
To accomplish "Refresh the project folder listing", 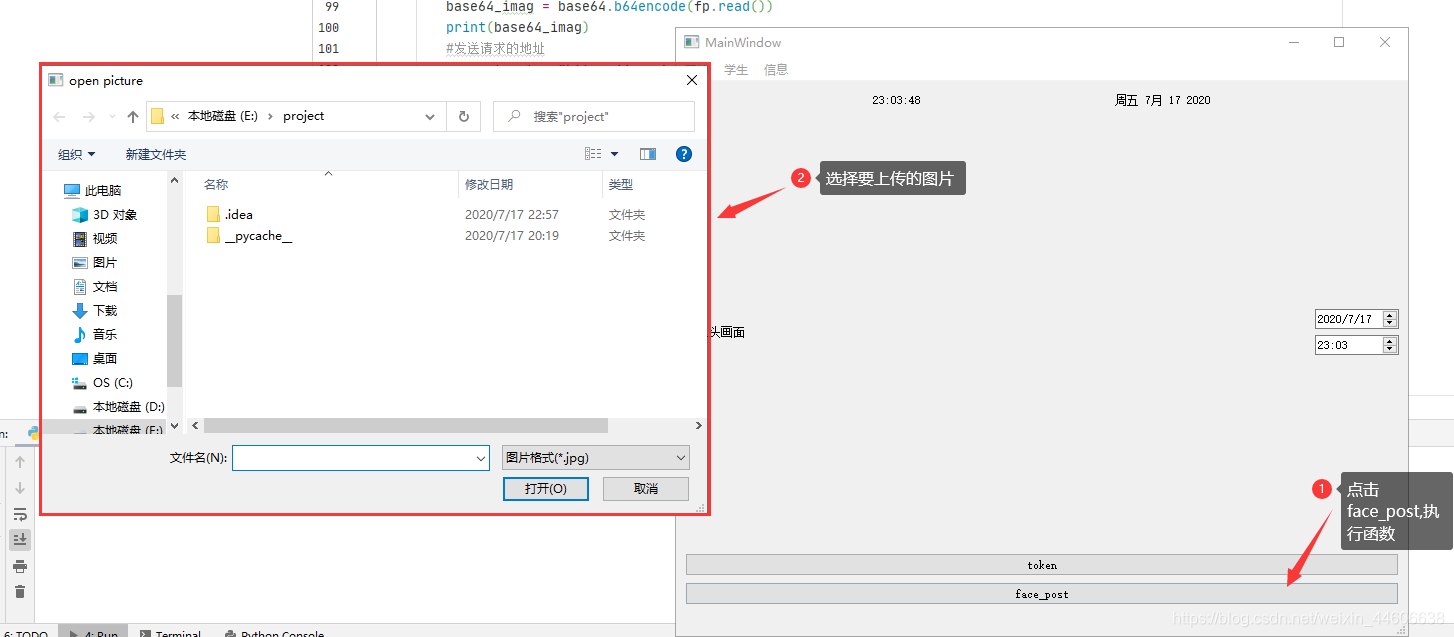I will [463, 116].
